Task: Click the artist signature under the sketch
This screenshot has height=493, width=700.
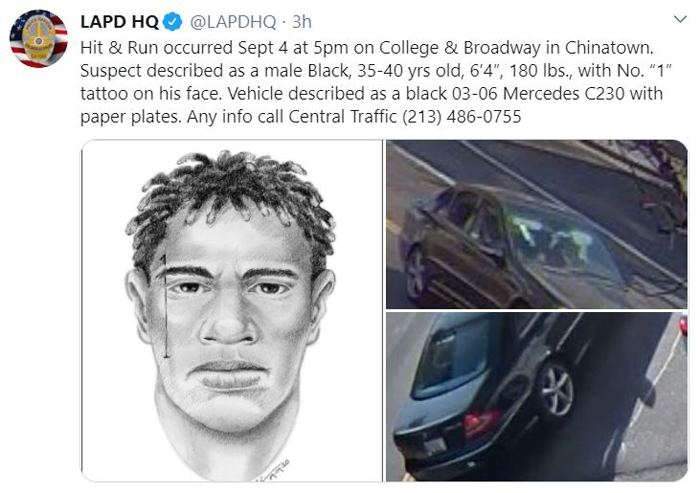Action: pyautogui.click(x=273, y=472)
